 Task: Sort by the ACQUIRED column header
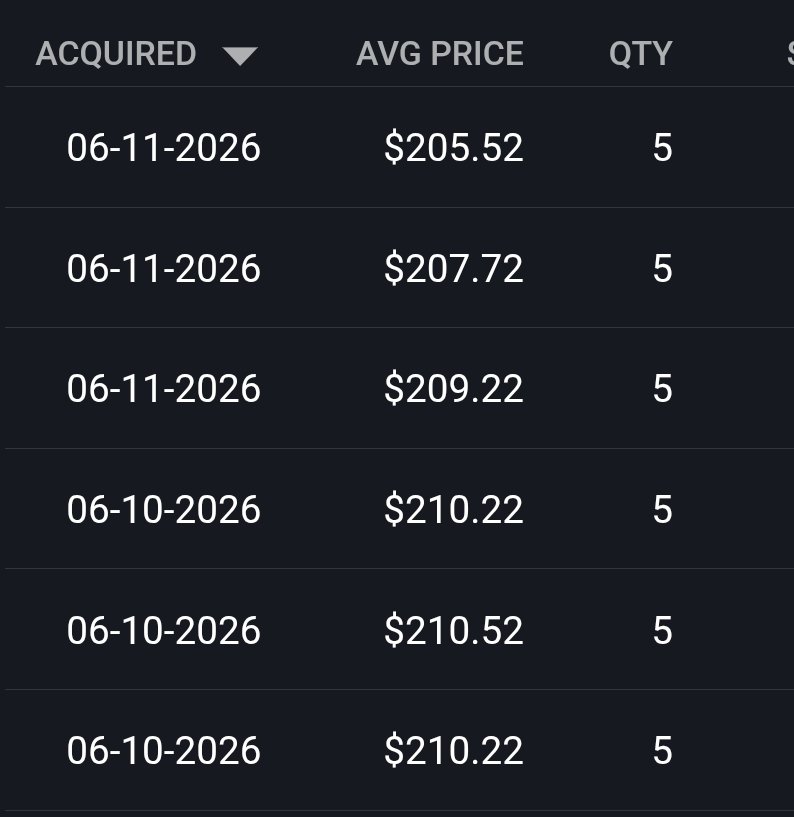coord(116,54)
